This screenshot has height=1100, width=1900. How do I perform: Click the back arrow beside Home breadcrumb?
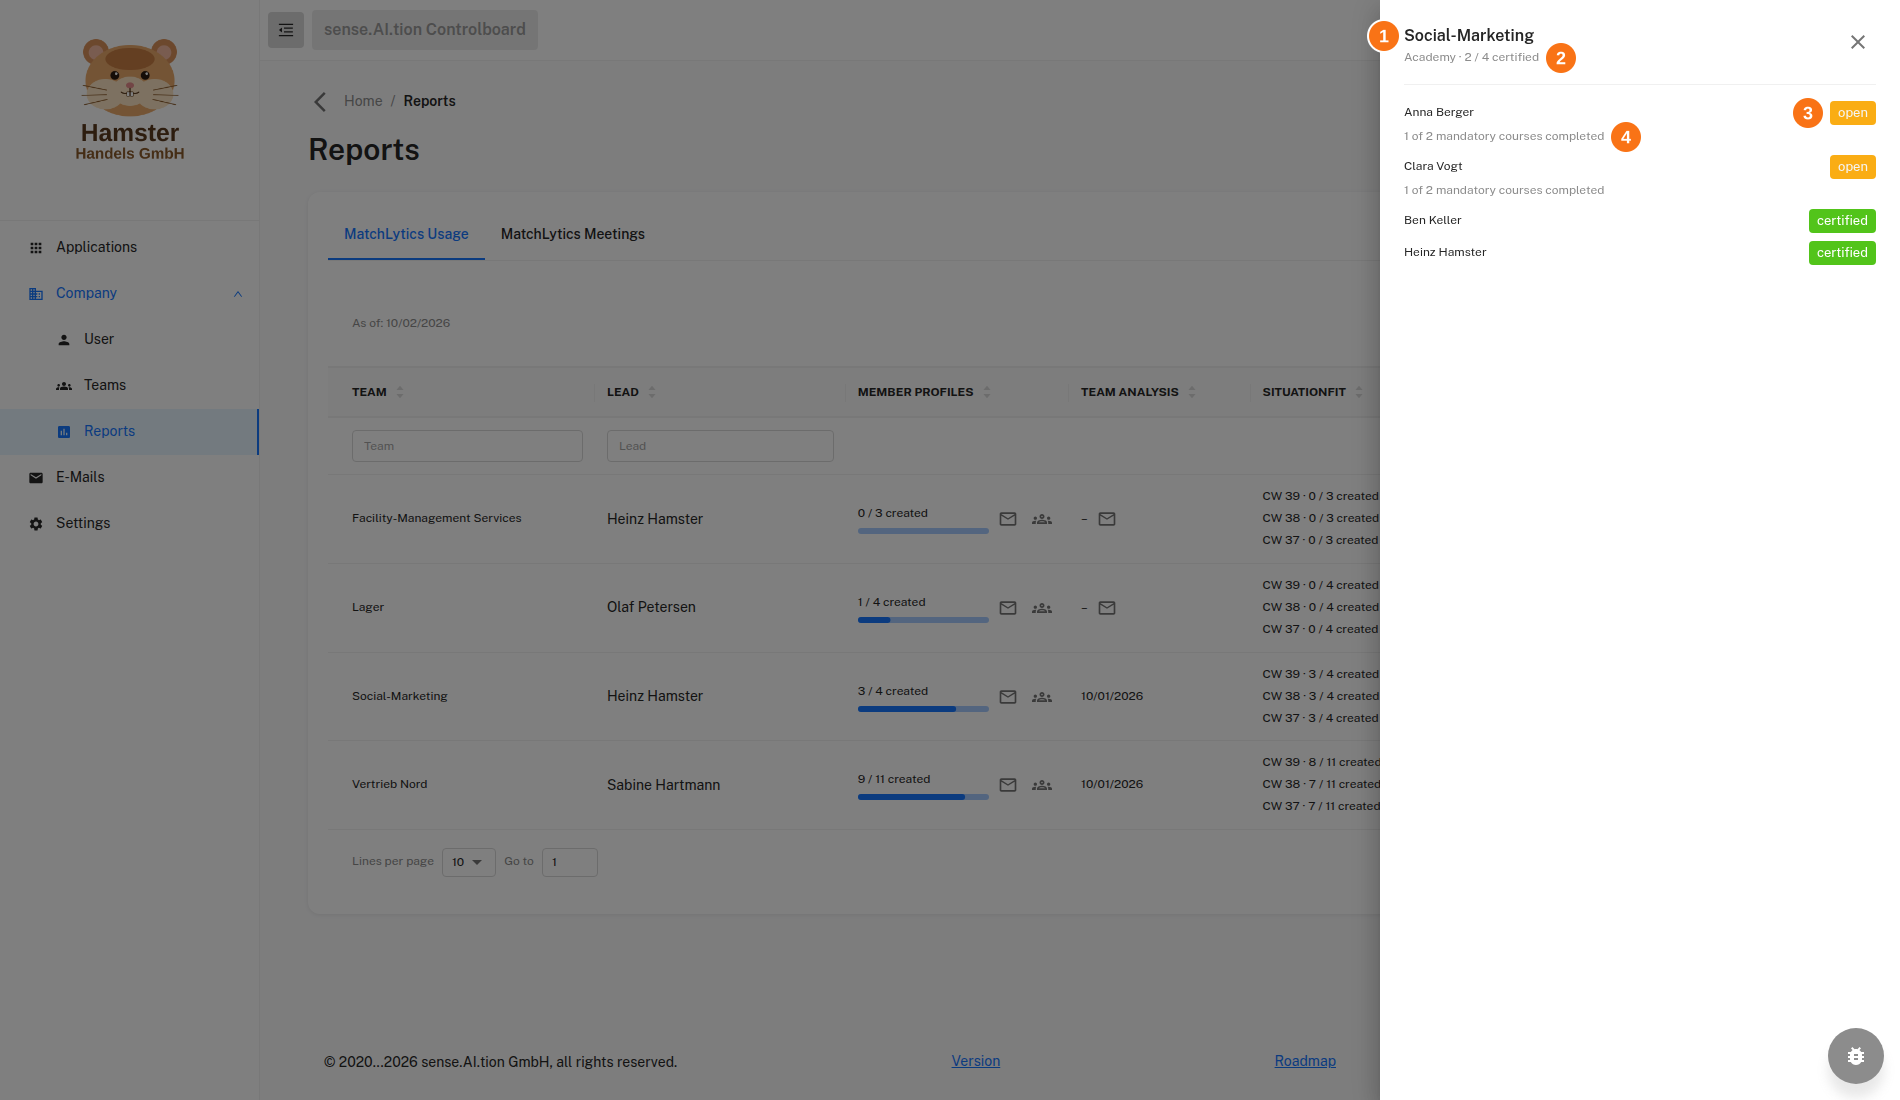coord(320,101)
